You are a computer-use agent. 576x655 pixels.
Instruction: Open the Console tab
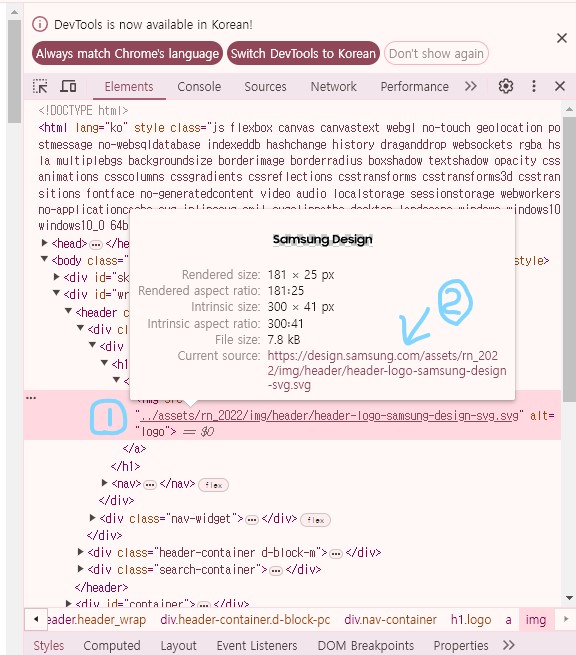pos(199,86)
